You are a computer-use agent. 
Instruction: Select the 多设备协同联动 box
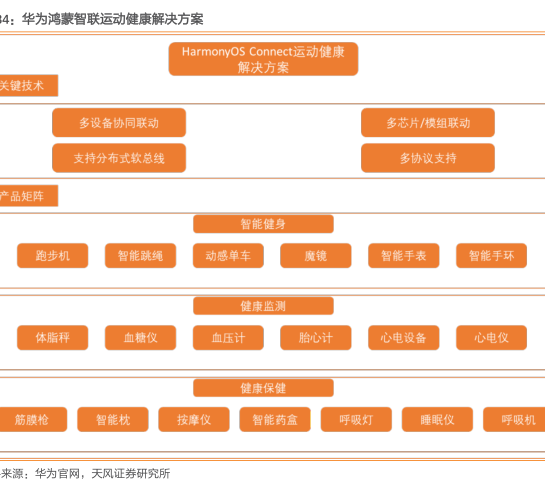point(119,123)
